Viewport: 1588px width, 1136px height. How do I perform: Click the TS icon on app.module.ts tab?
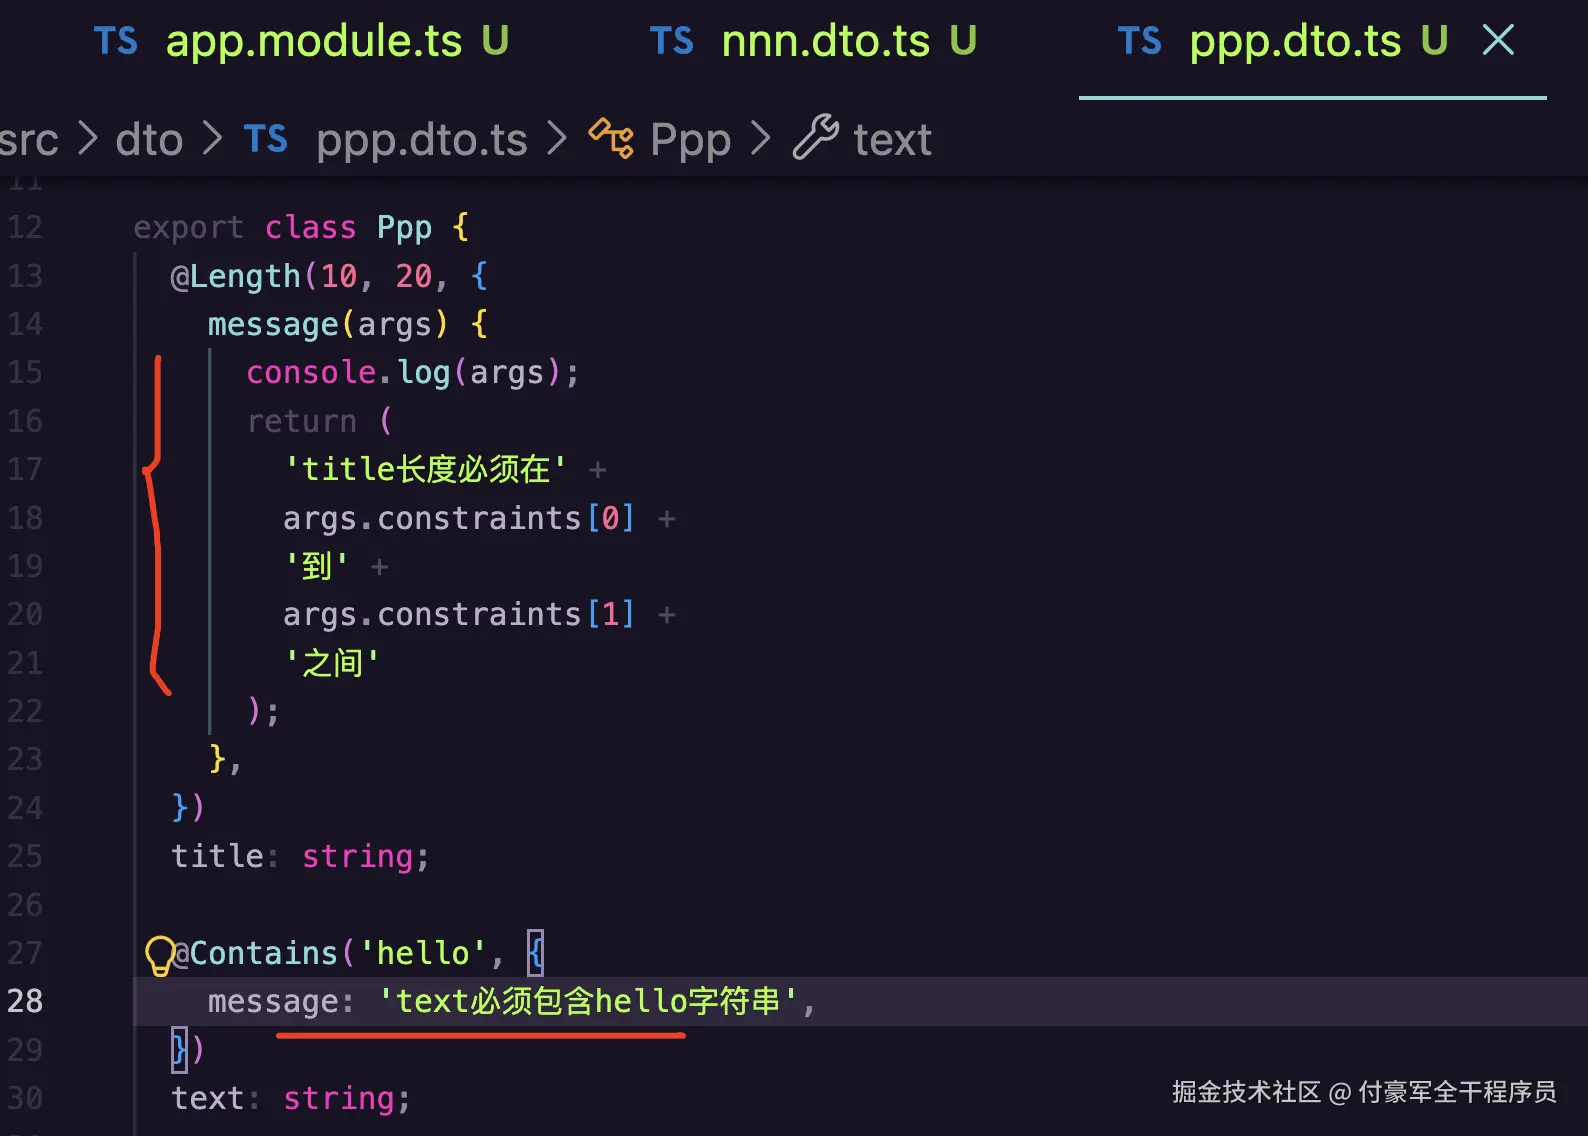[116, 42]
